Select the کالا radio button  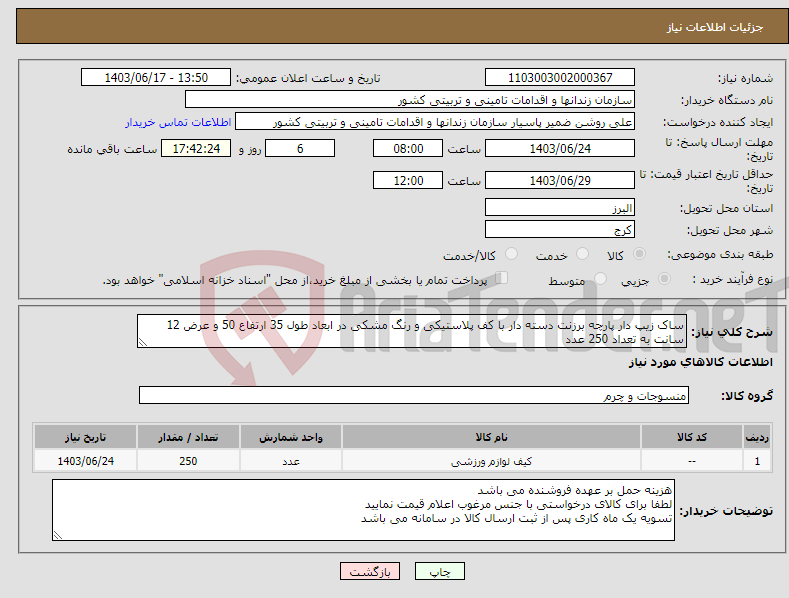click(639, 254)
